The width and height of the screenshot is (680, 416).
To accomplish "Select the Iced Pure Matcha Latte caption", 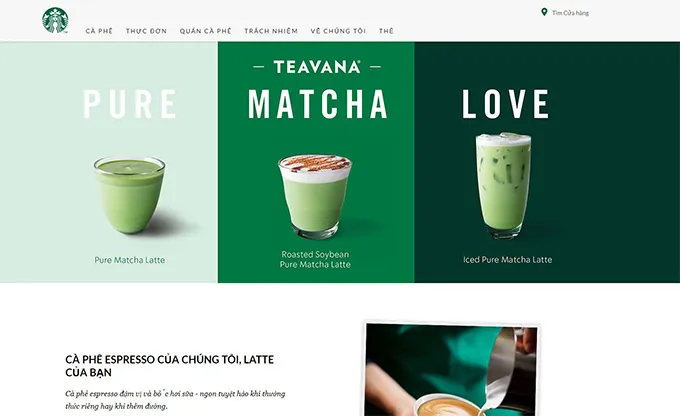I will (507, 259).
